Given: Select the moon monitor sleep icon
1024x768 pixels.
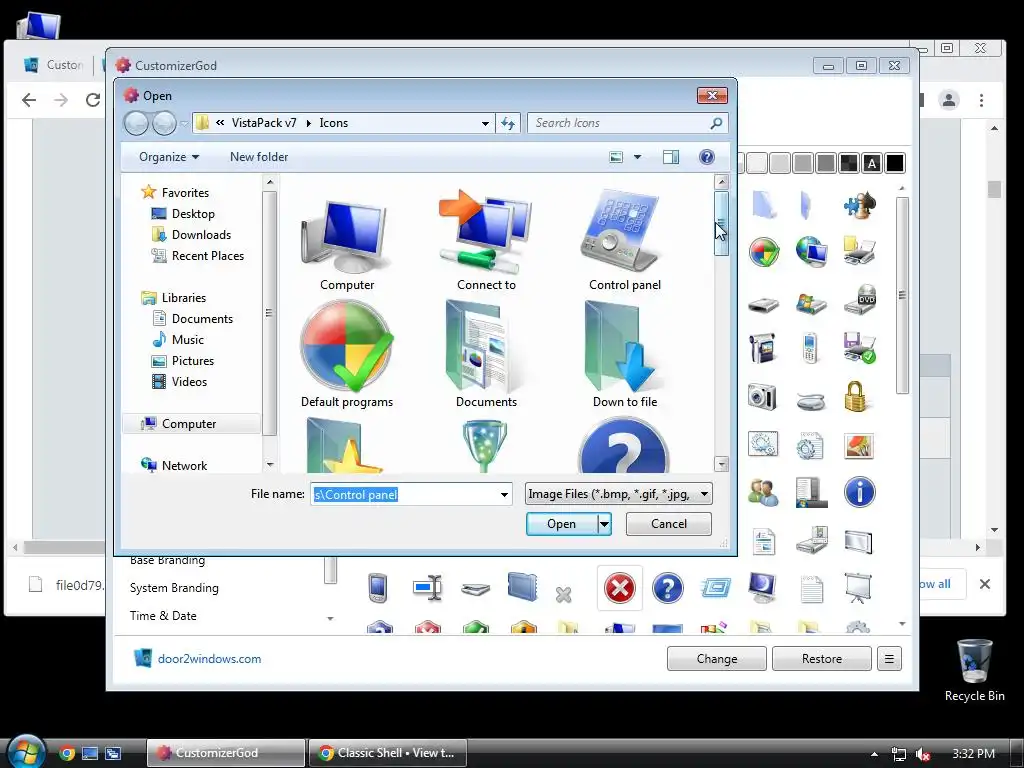Looking at the screenshot, I should click(x=762, y=588).
